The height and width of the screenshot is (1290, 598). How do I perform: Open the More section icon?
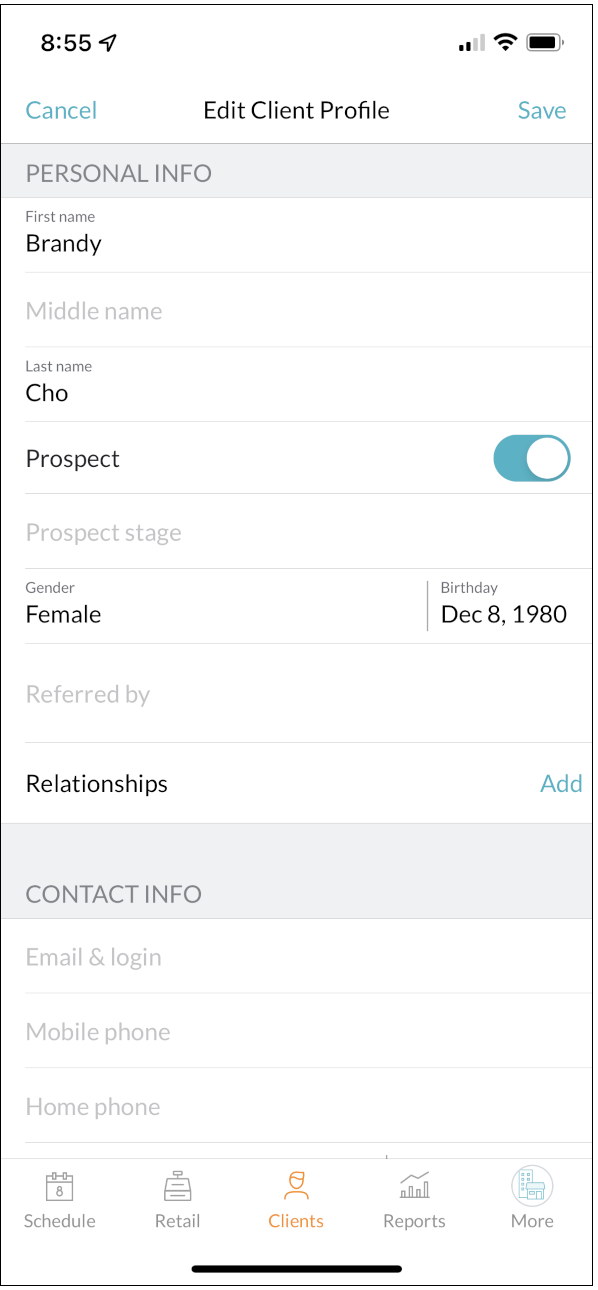531,1185
